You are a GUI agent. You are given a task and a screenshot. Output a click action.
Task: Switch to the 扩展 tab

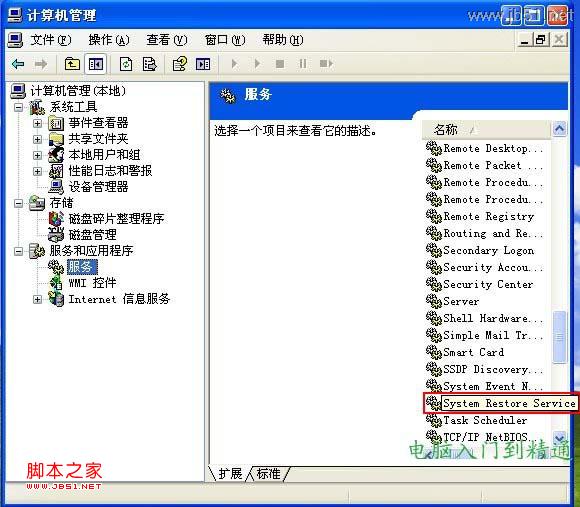[230, 474]
